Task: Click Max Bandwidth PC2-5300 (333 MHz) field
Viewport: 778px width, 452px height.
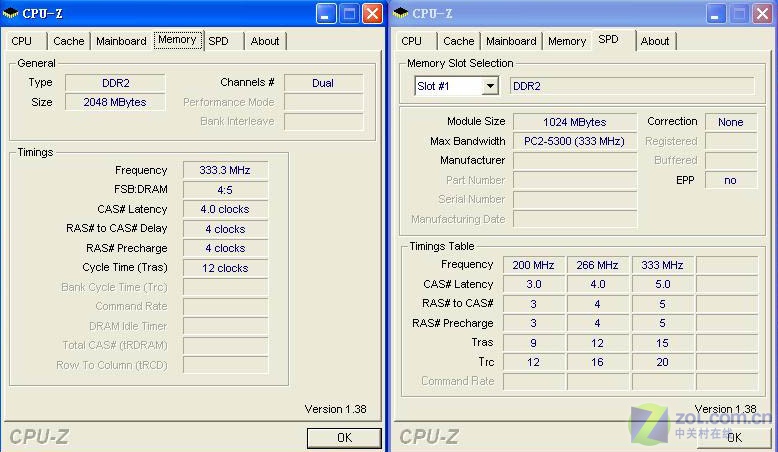Action: pos(575,141)
